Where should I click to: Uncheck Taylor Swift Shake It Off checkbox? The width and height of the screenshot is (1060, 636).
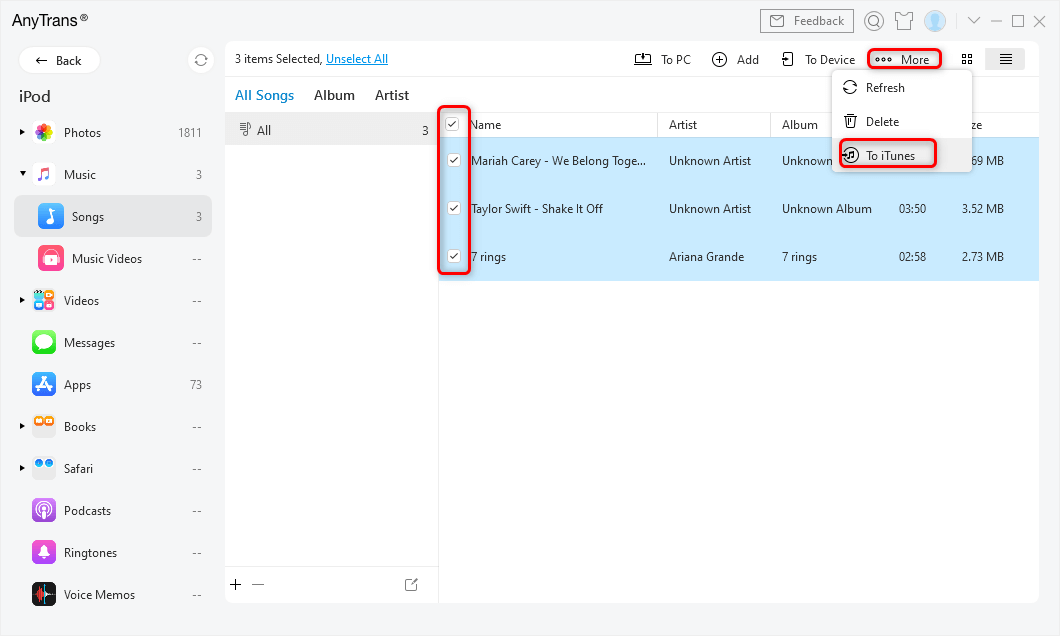point(454,208)
